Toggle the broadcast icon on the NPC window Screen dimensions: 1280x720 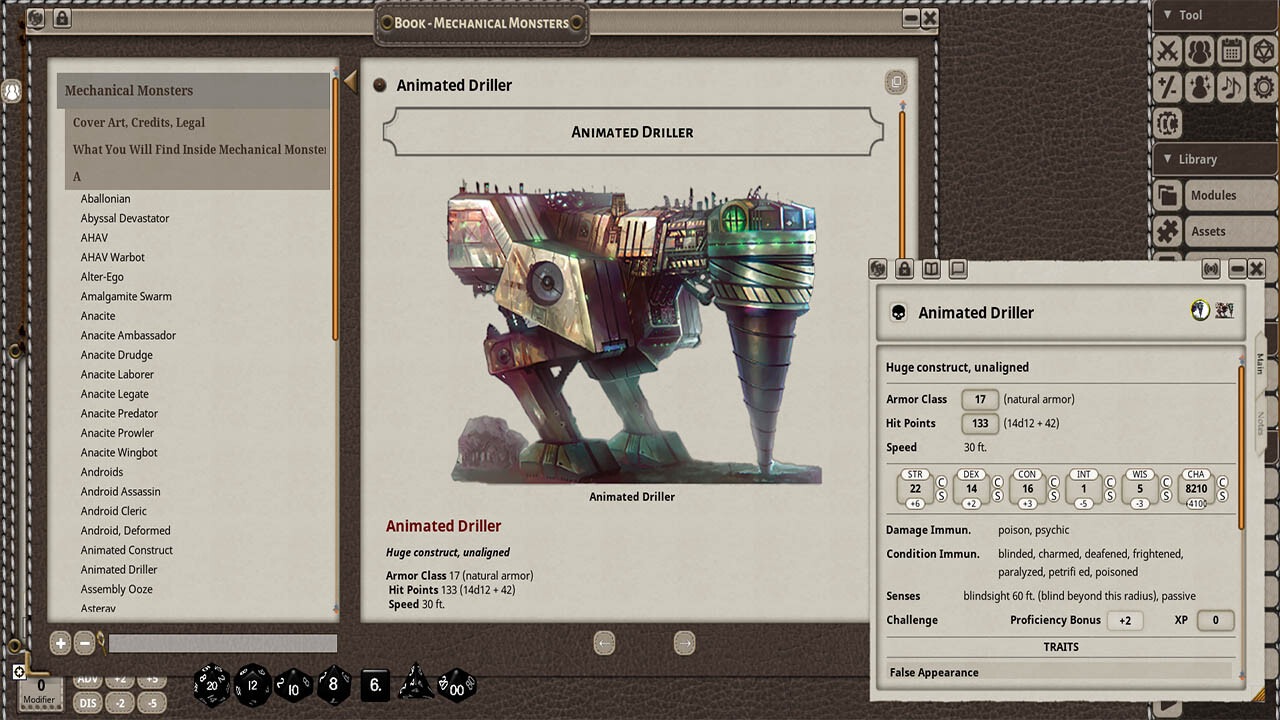[1212, 268]
